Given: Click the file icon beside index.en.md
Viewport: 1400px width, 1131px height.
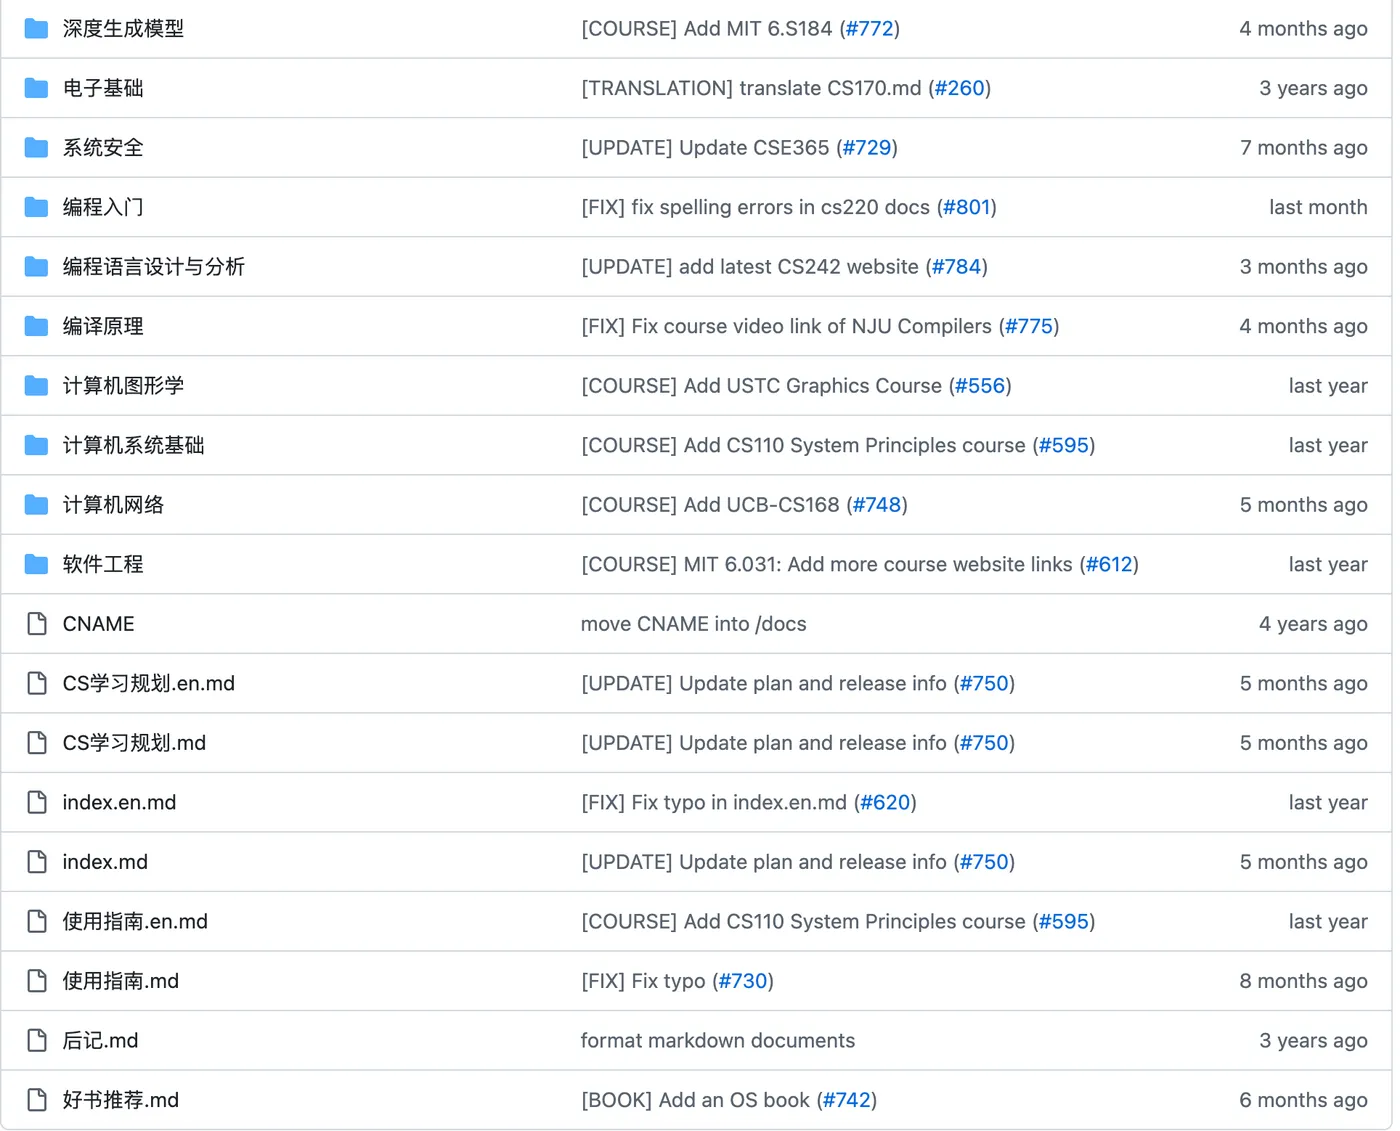Looking at the screenshot, I should (36, 802).
